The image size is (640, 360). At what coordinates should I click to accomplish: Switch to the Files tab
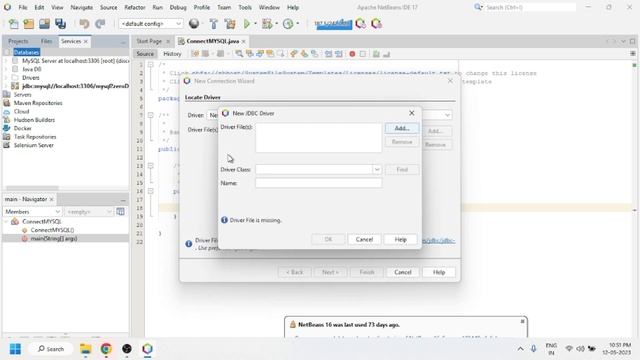coord(47,41)
